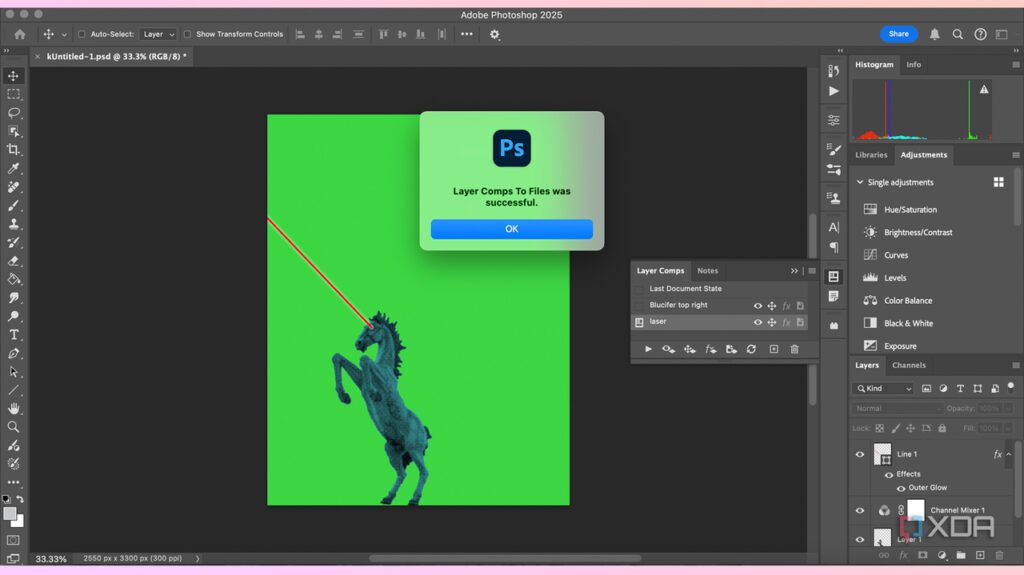Open the blend mode Normal dropdown

(x=897, y=408)
